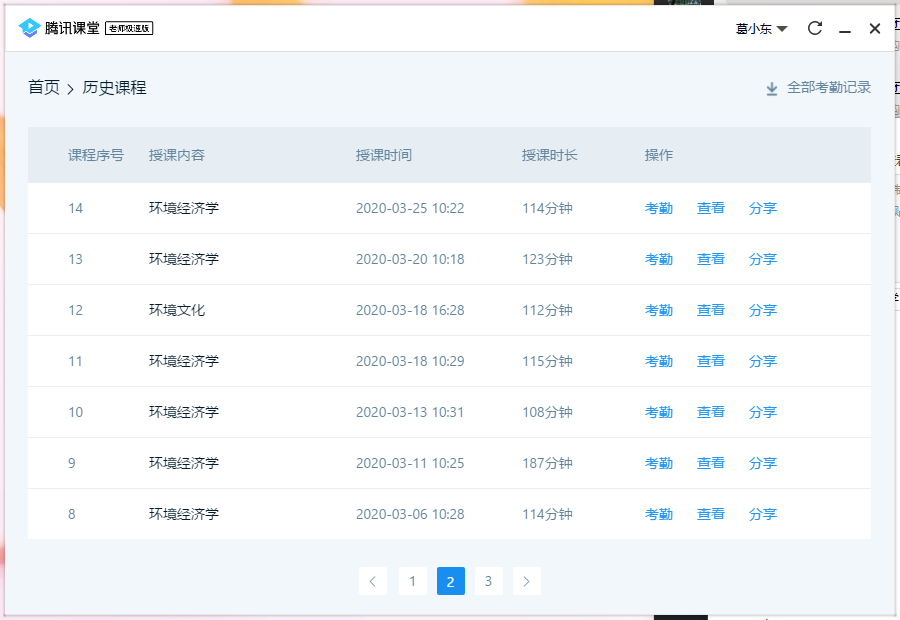This screenshot has width=900, height=620.
Task: Click the Tencent Classroom logo icon
Action: coord(29,28)
